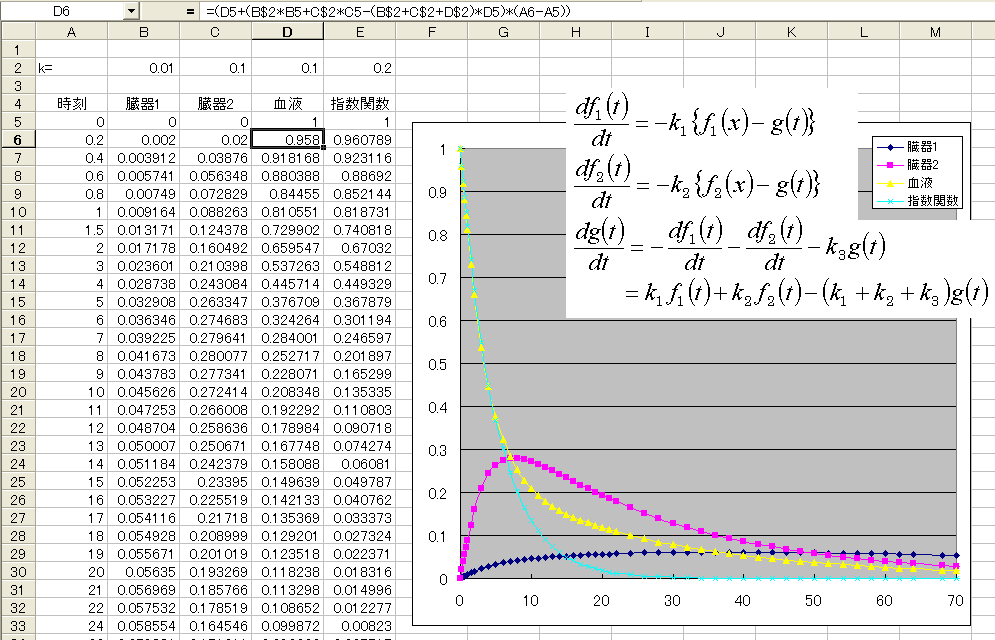Select row 18 header
This screenshot has height=640, width=995.
tap(18, 356)
